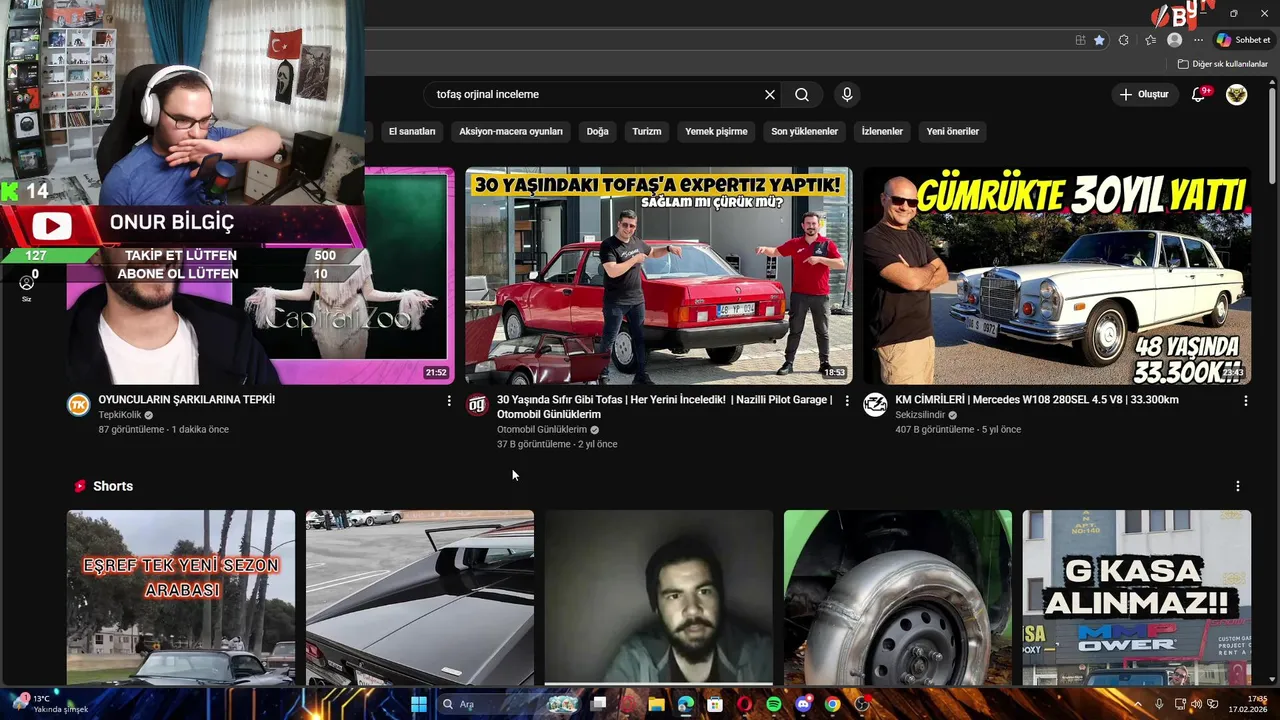The width and height of the screenshot is (1280, 720).
Task: Open the Windows Start menu
Action: (x=419, y=704)
